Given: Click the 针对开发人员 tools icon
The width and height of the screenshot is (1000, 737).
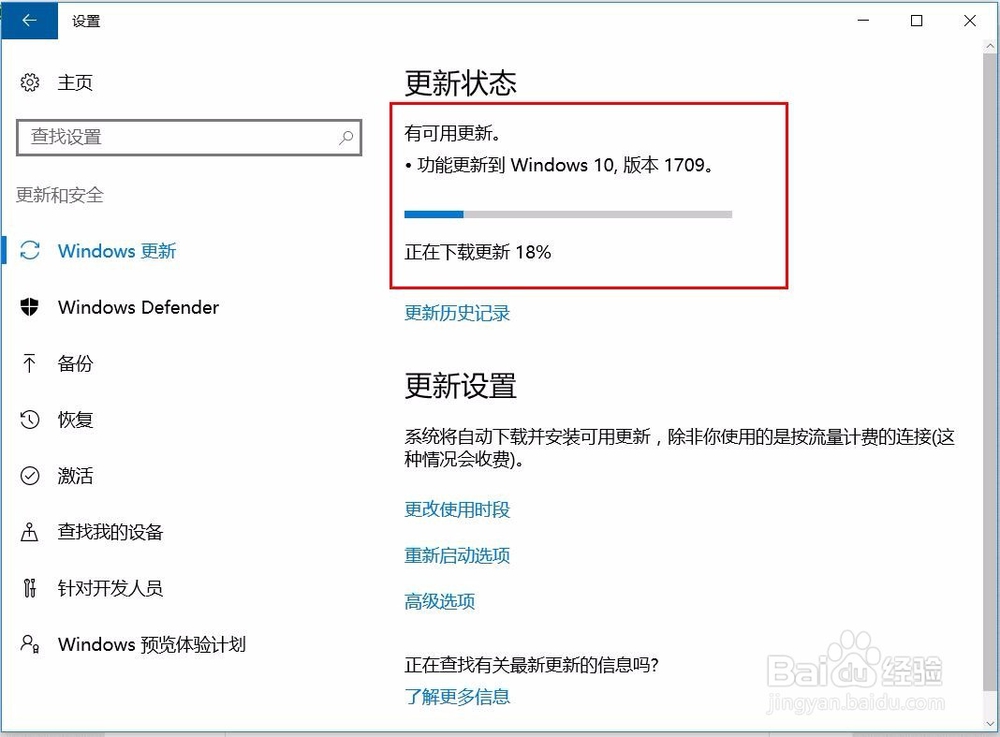Looking at the screenshot, I should pos(29,588).
